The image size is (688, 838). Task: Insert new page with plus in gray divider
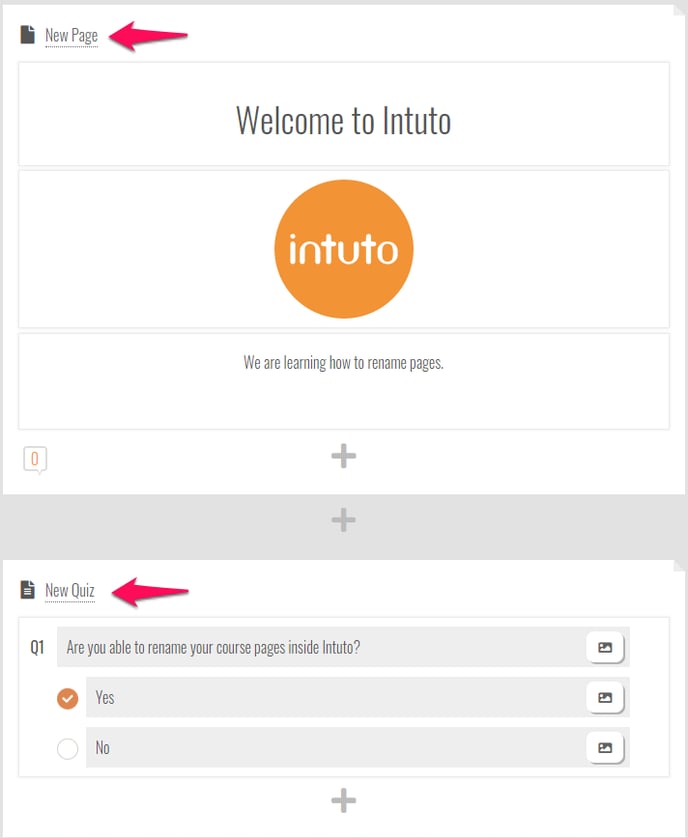coord(344,520)
